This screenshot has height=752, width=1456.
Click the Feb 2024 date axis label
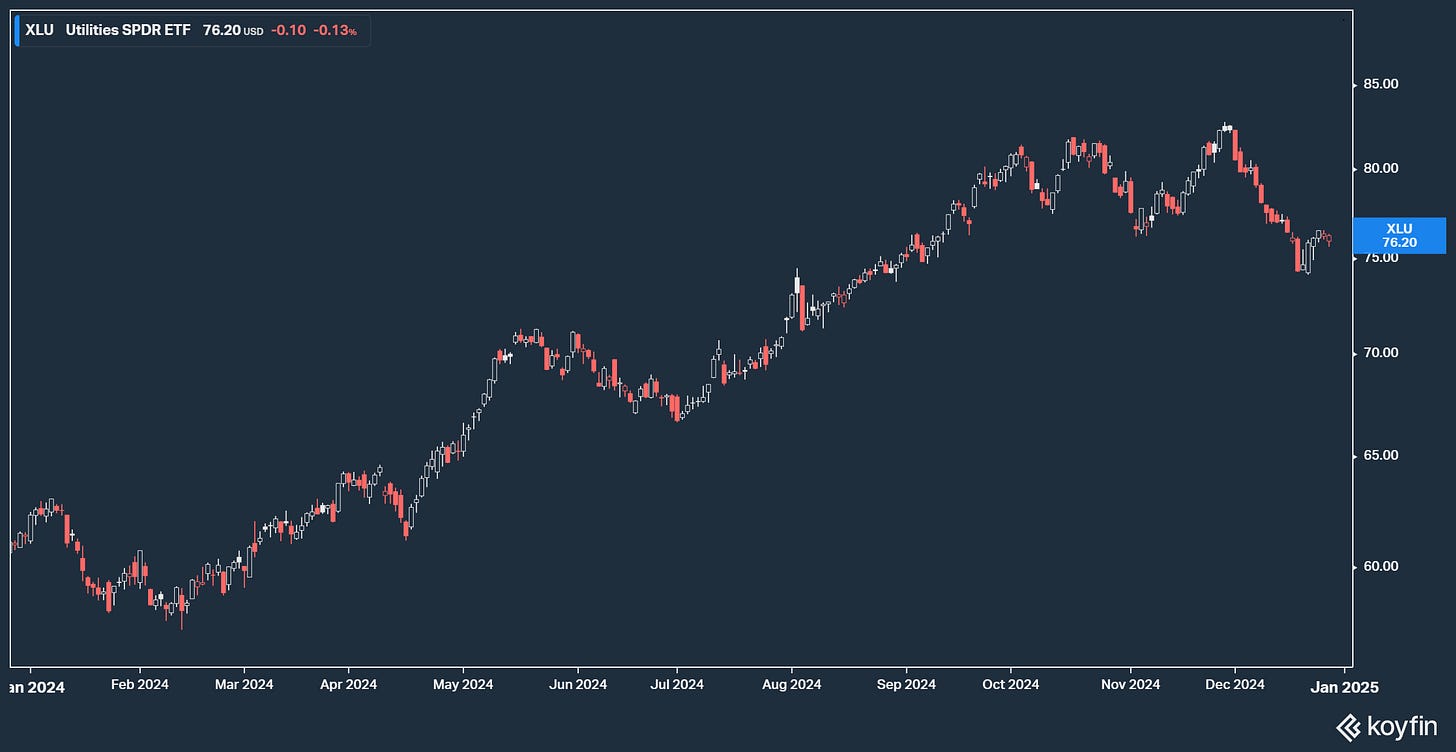tap(140, 685)
